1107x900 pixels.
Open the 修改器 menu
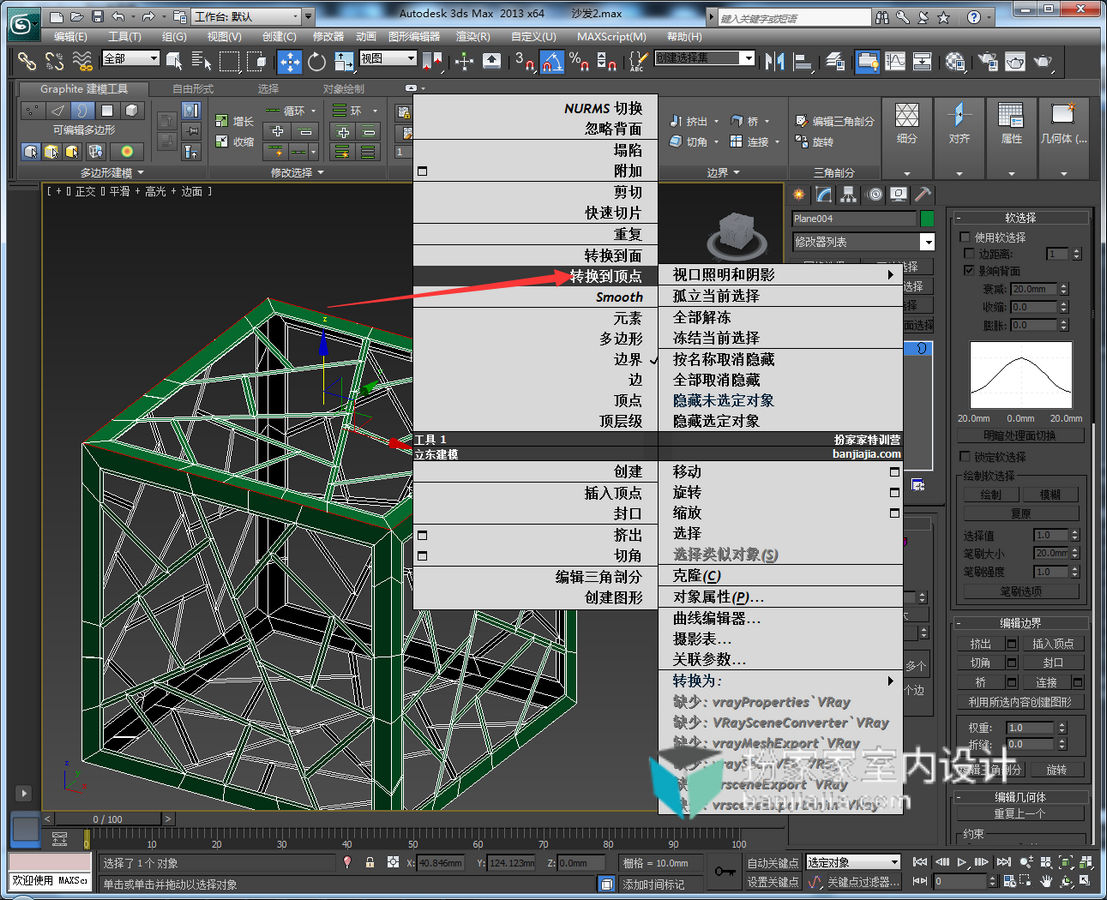328,36
